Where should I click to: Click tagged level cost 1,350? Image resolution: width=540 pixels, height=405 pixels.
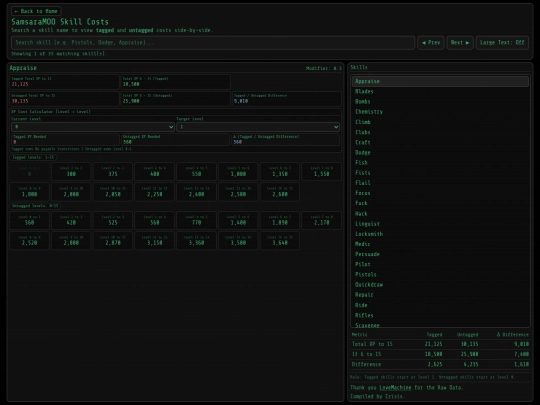pos(280,172)
